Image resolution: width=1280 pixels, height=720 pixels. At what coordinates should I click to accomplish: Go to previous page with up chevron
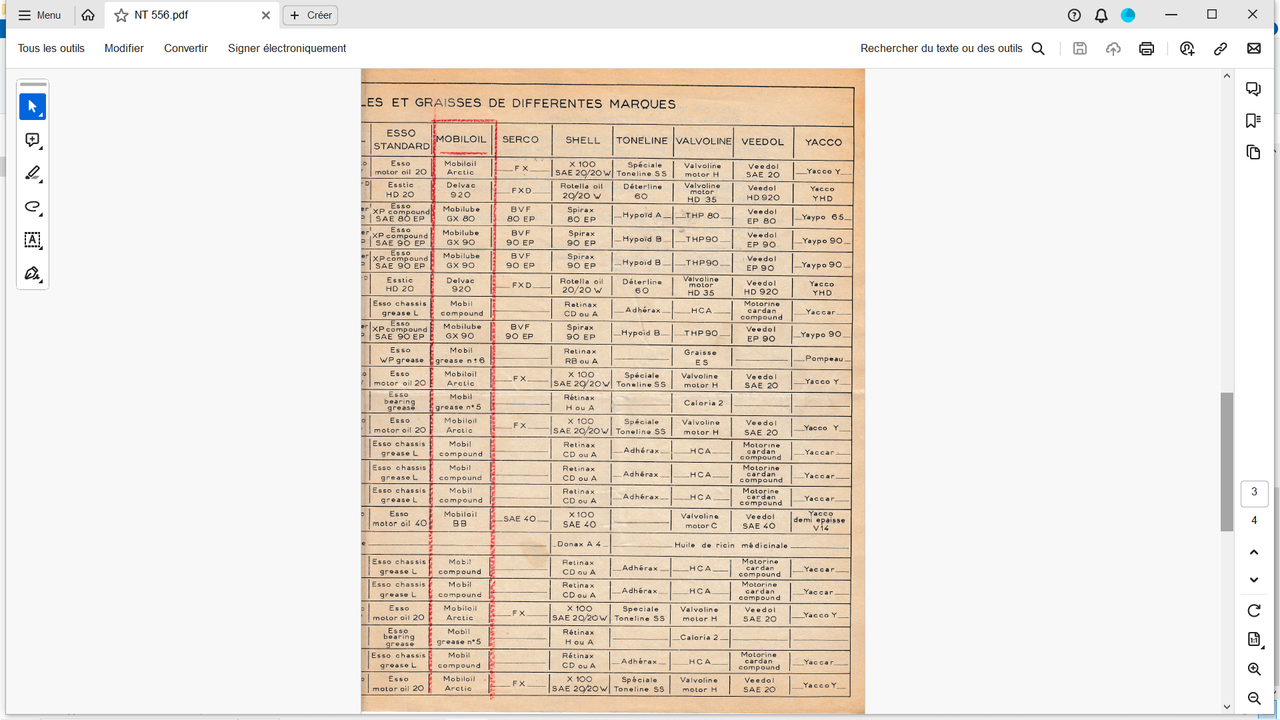point(1254,552)
